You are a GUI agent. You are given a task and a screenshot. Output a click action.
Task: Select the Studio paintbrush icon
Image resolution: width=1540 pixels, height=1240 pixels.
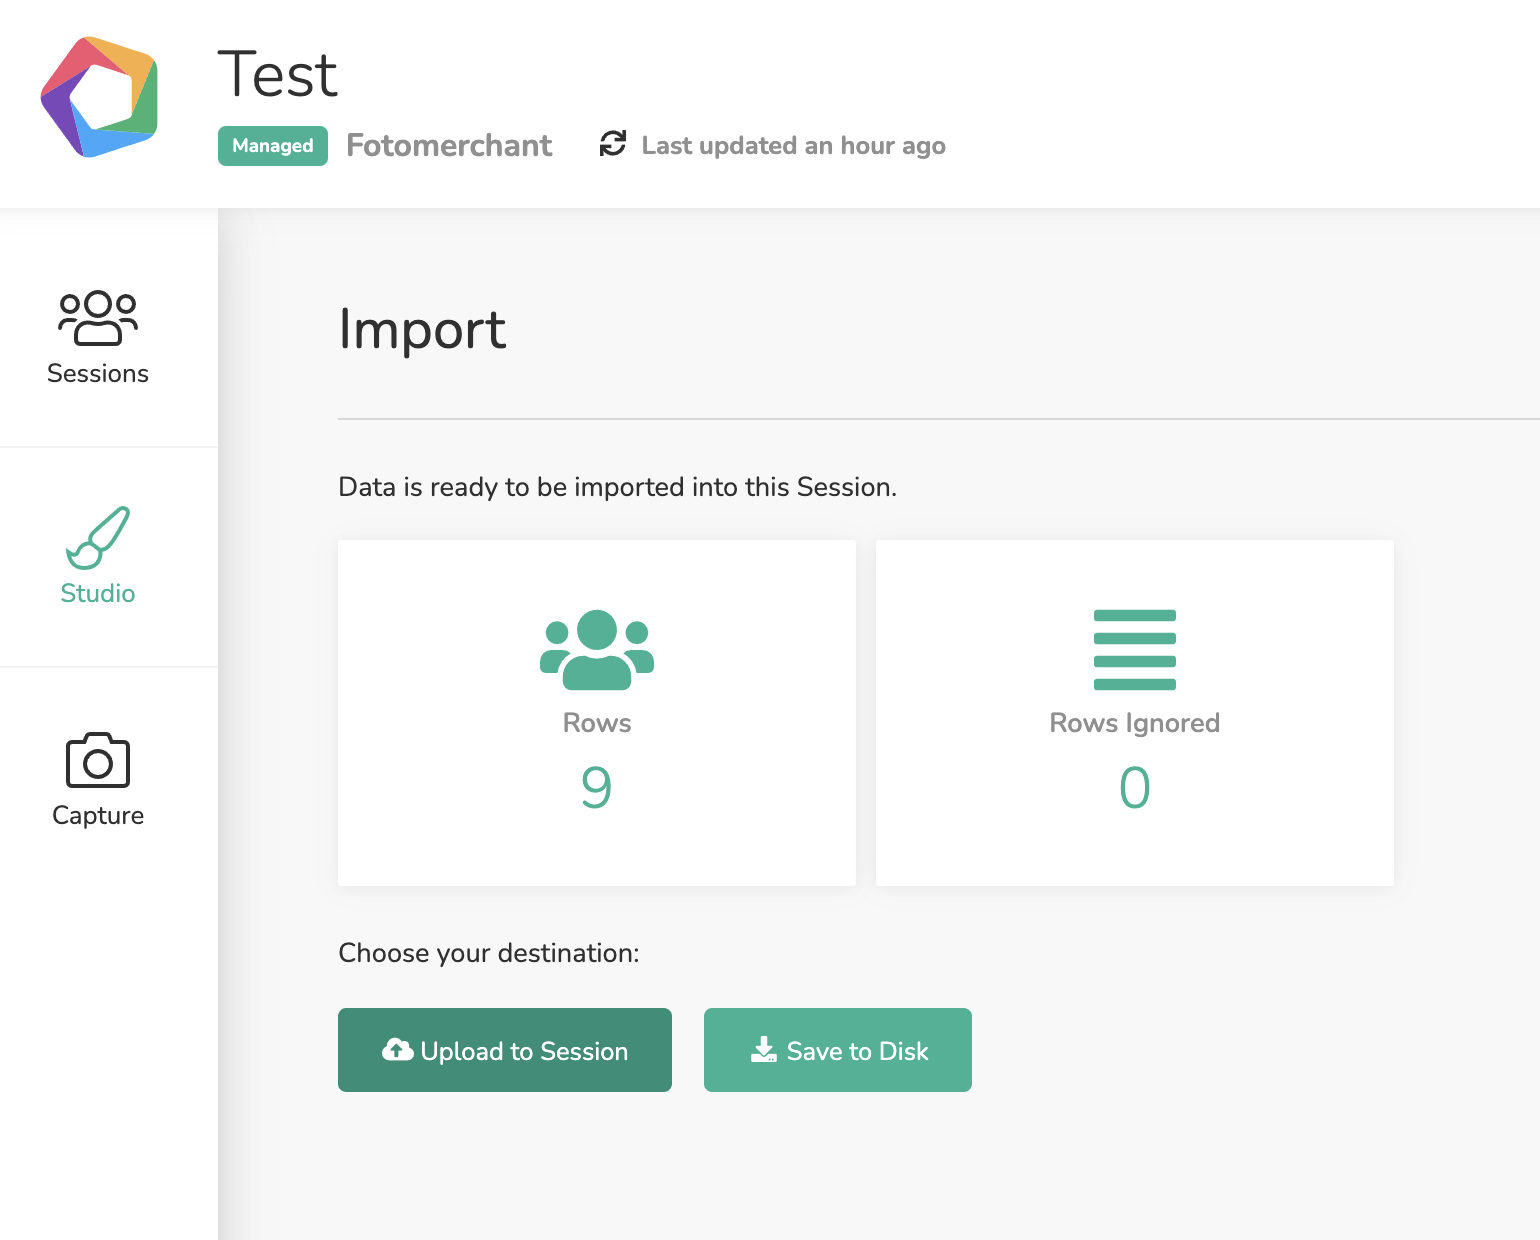click(98, 538)
